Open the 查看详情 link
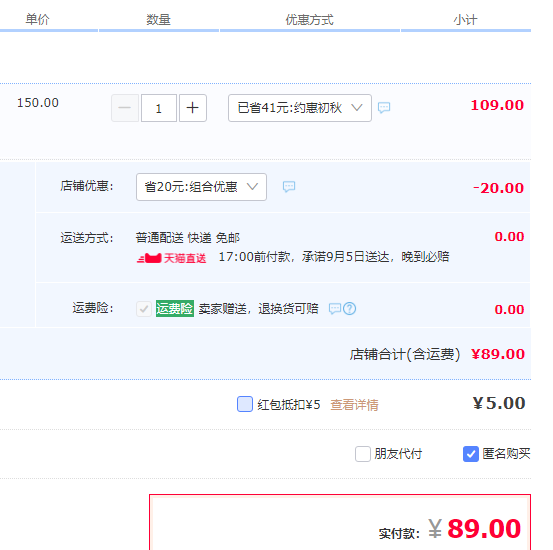This screenshot has height=550, width=553. pos(354,405)
